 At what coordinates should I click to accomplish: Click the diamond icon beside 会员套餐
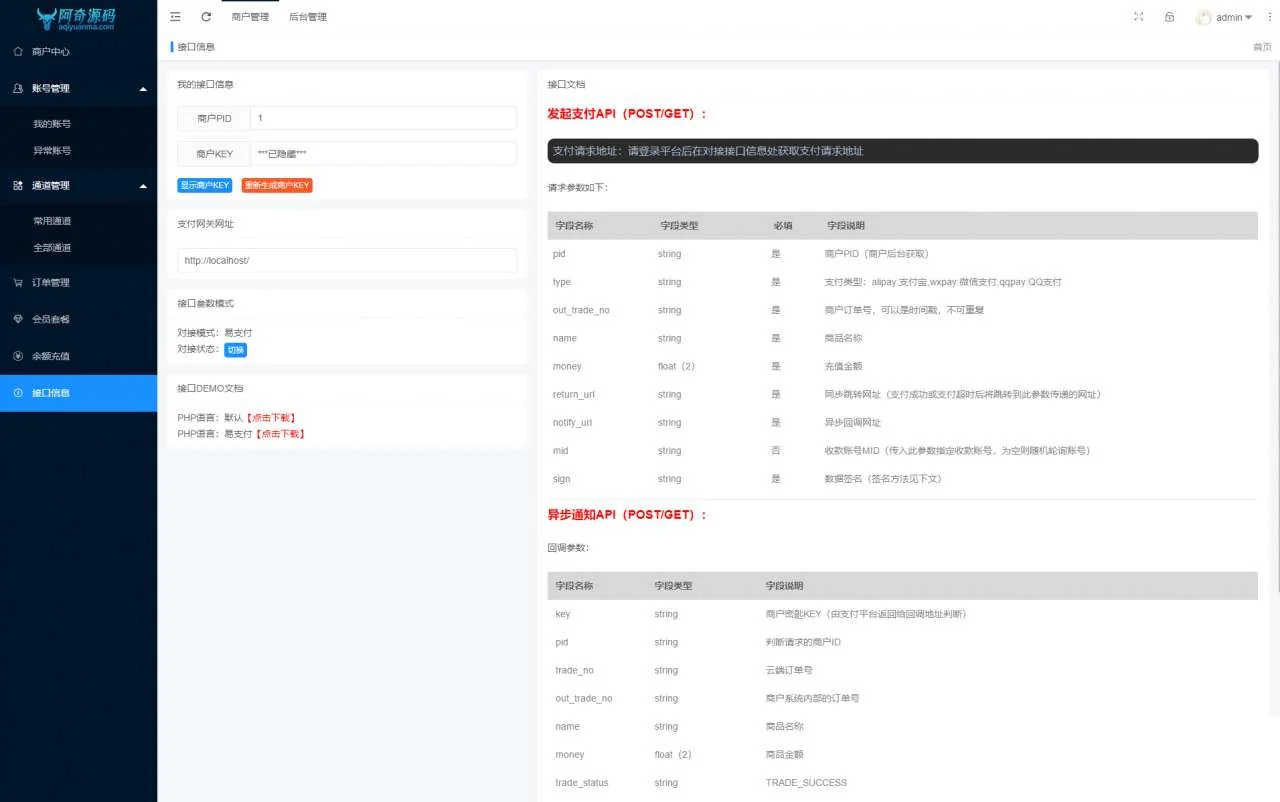click(18, 319)
